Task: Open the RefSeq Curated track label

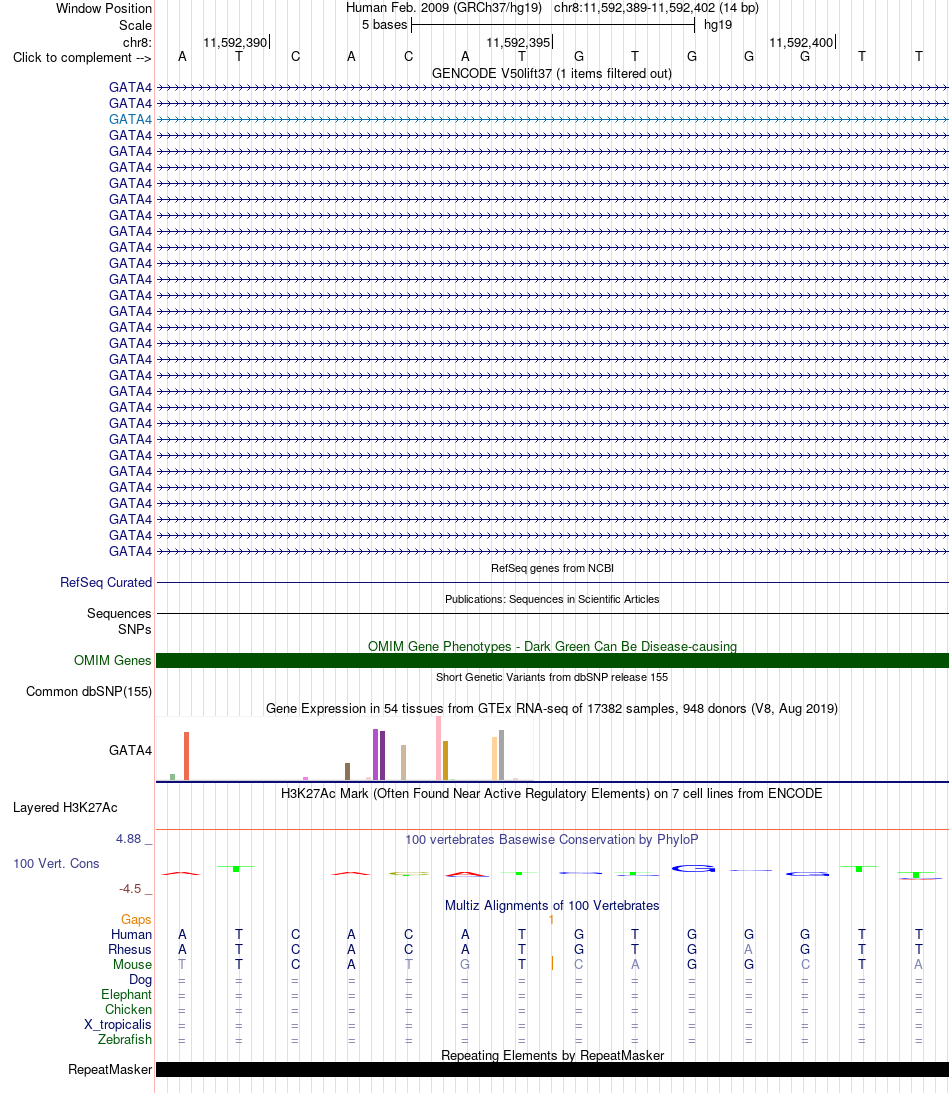Action: coord(106,582)
